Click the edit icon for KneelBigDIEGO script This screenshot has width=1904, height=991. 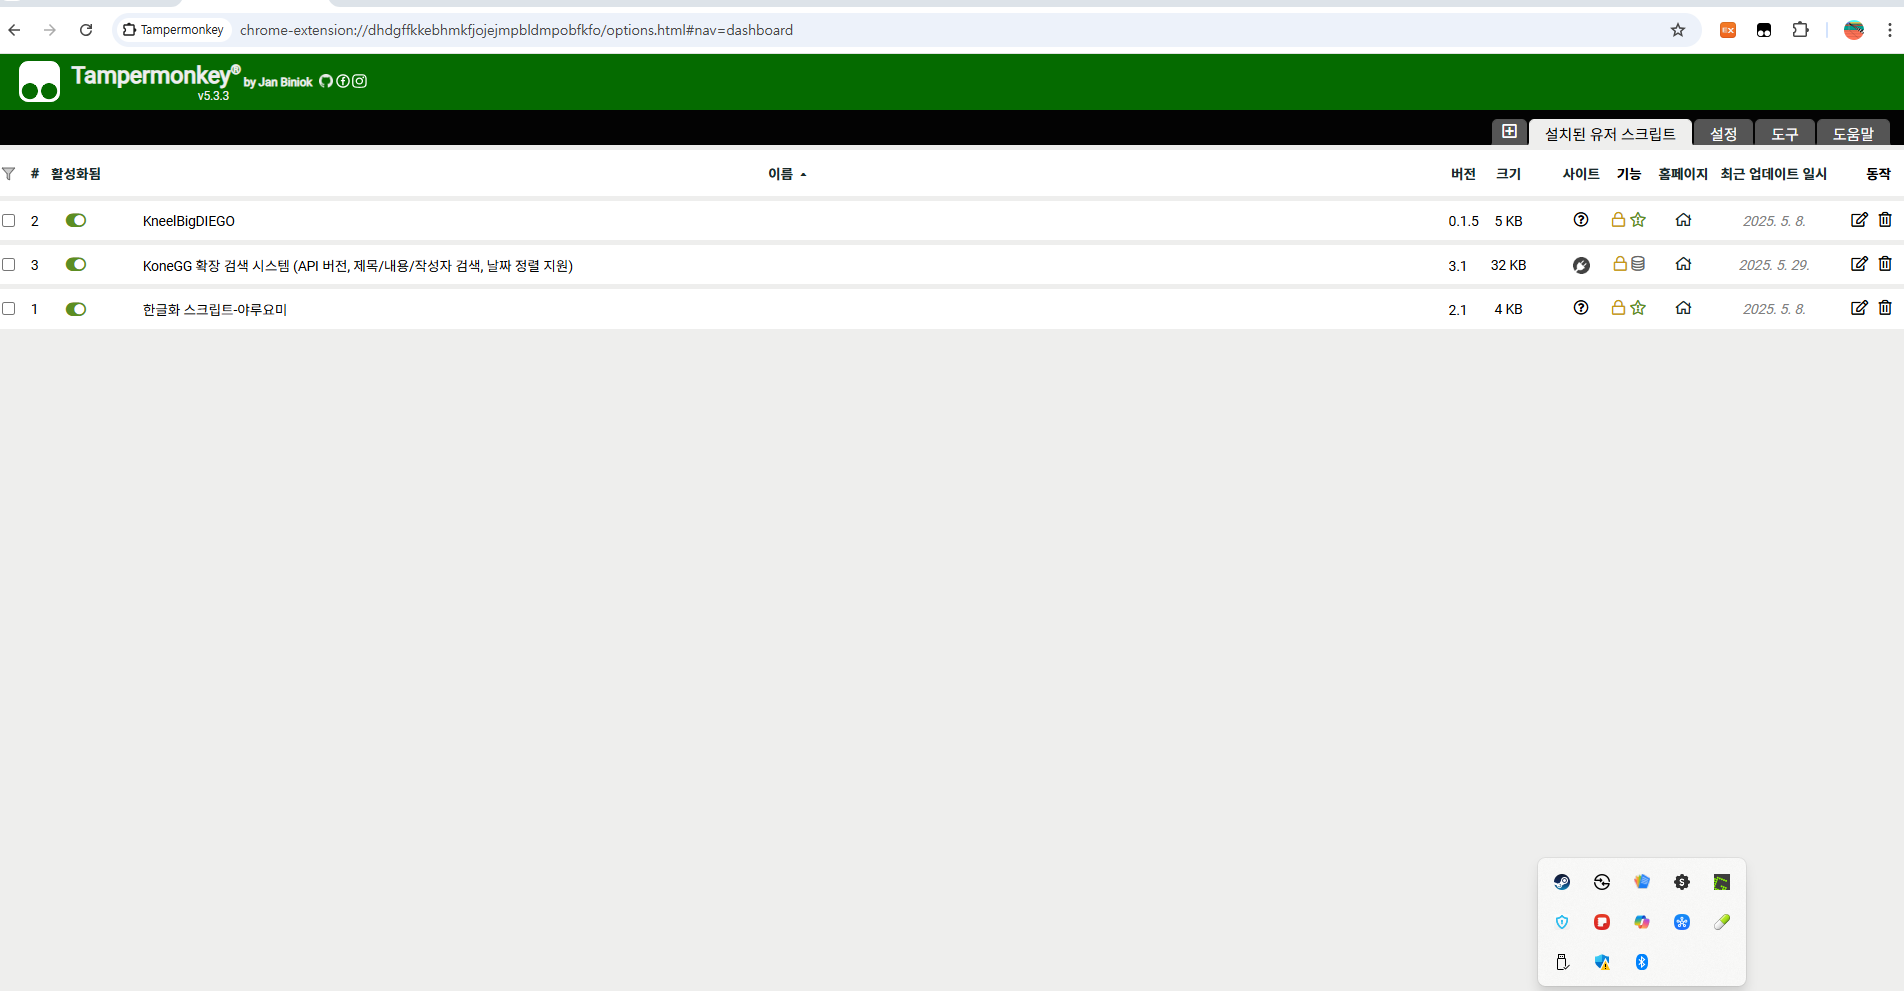coord(1858,220)
